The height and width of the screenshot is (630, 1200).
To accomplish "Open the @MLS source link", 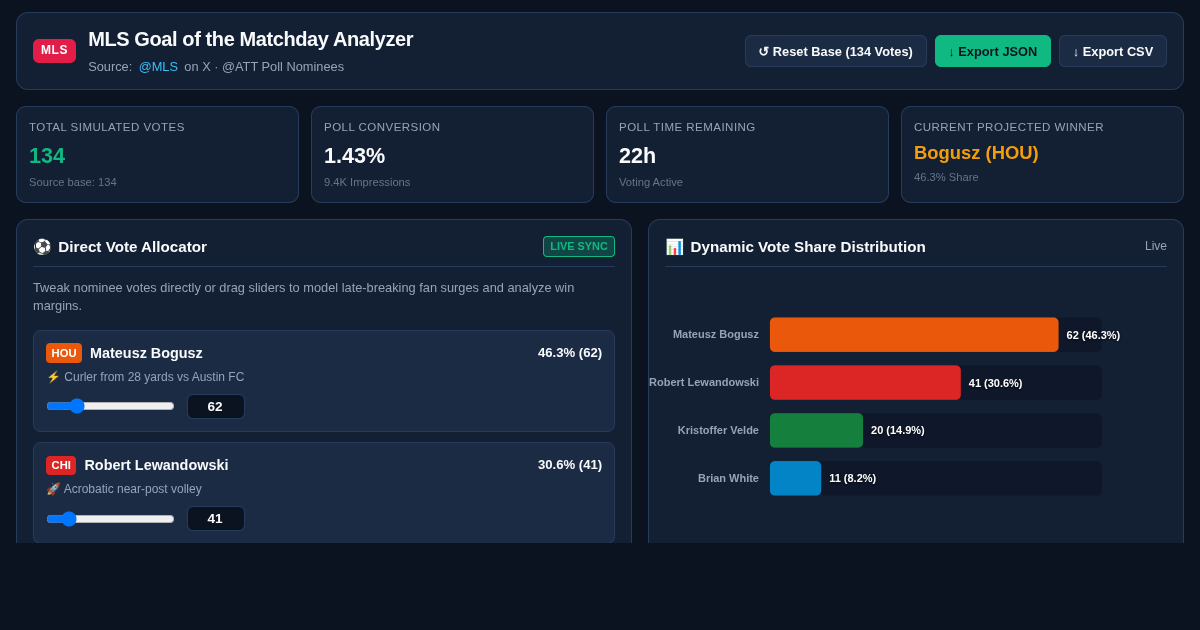I will 158,67.
